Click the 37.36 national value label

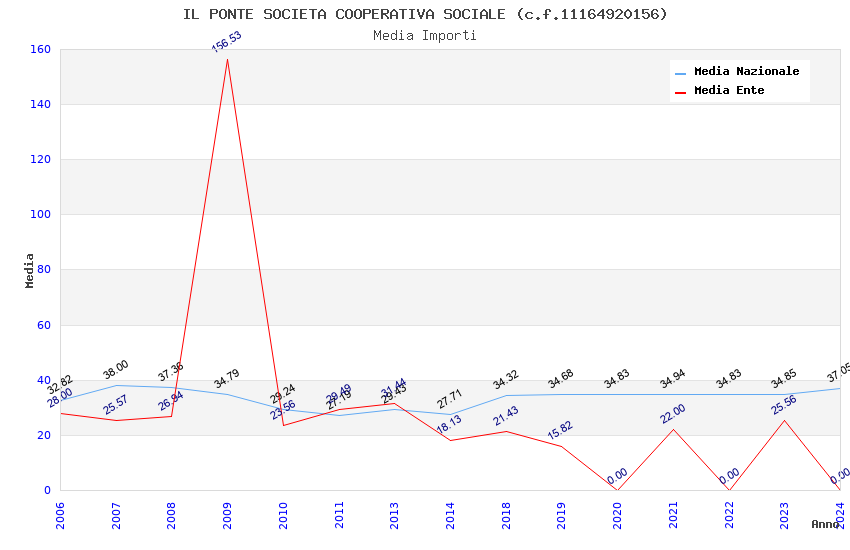(x=171, y=372)
